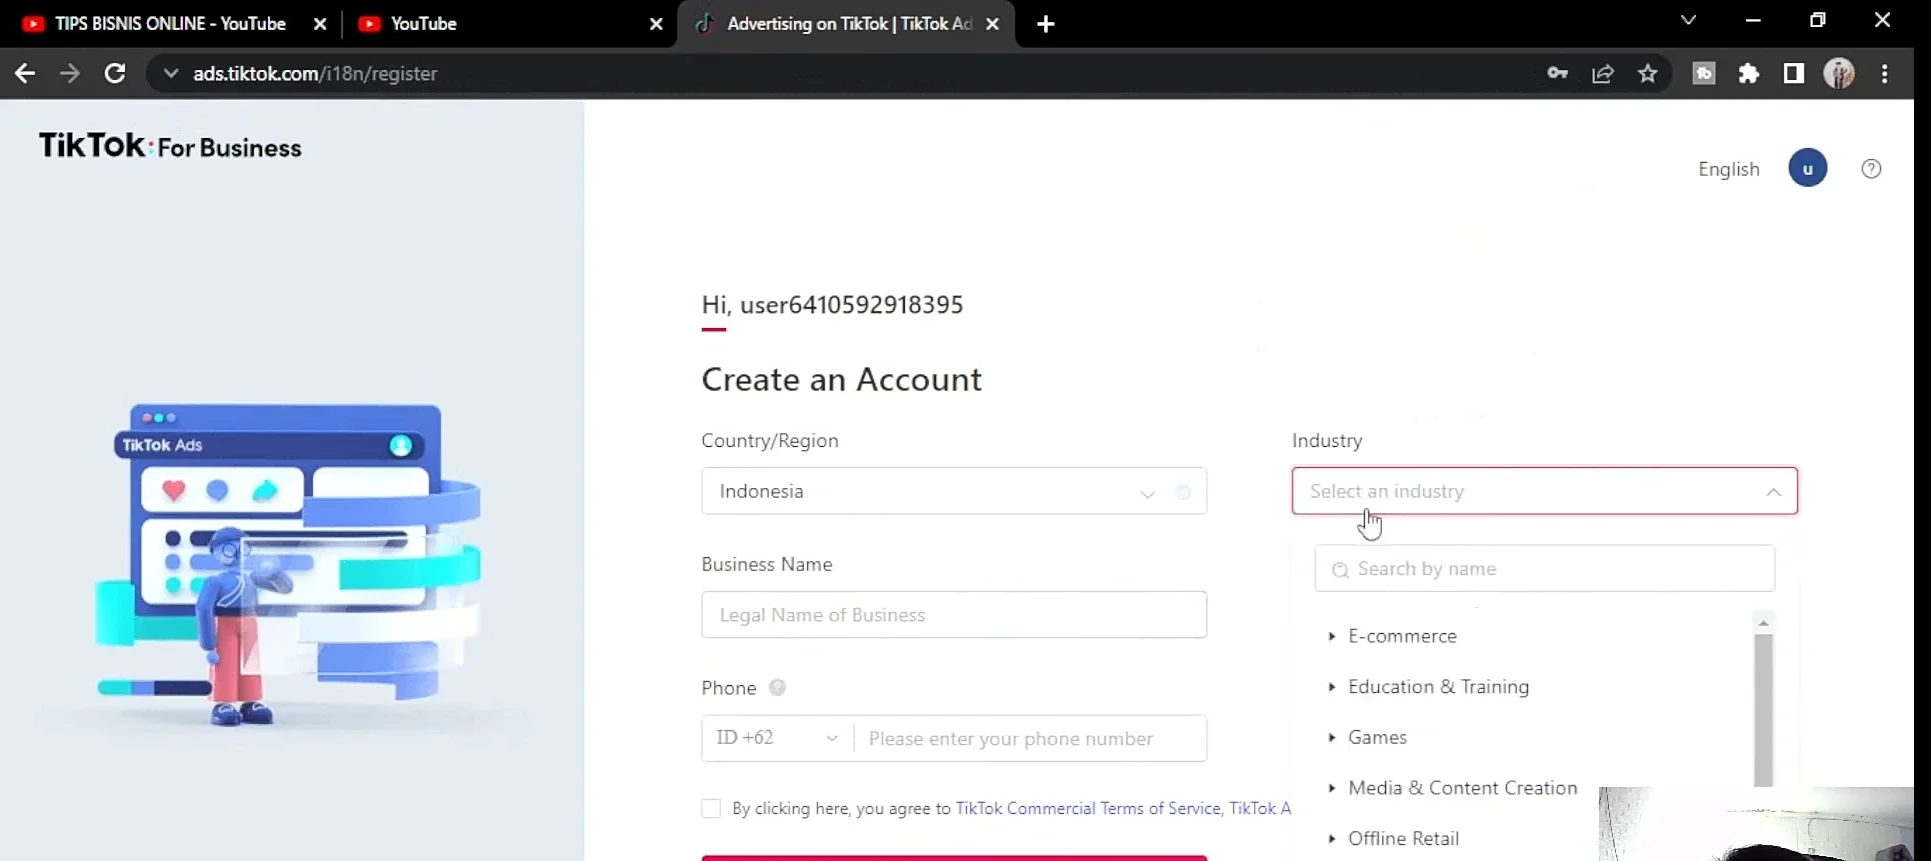Open the ID +62 country code dropdown

(x=777, y=738)
